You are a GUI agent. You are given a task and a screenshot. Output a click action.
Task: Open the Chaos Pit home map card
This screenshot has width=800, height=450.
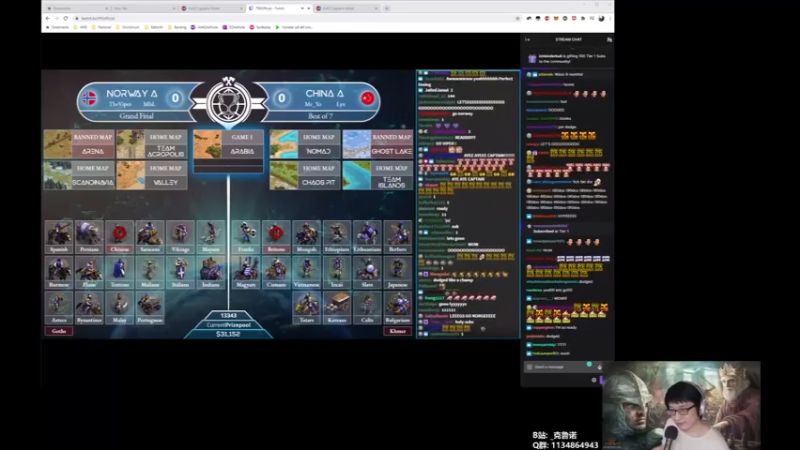[x=305, y=175]
